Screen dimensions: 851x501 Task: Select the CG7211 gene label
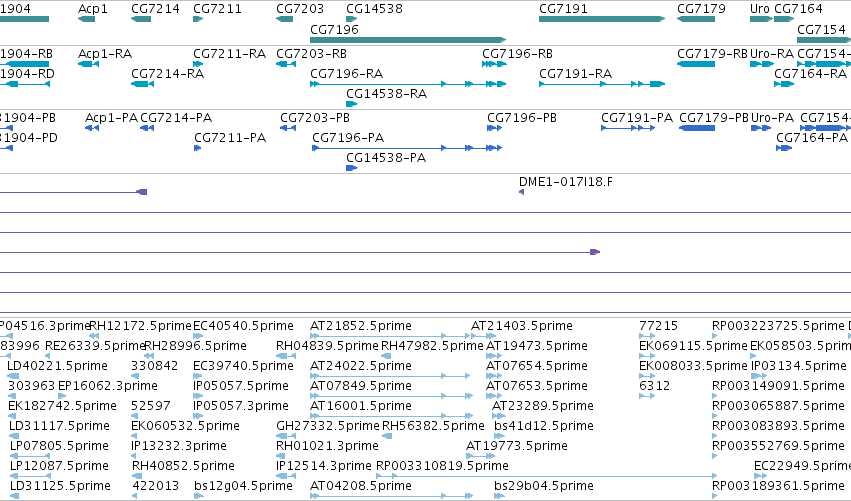click(218, 9)
